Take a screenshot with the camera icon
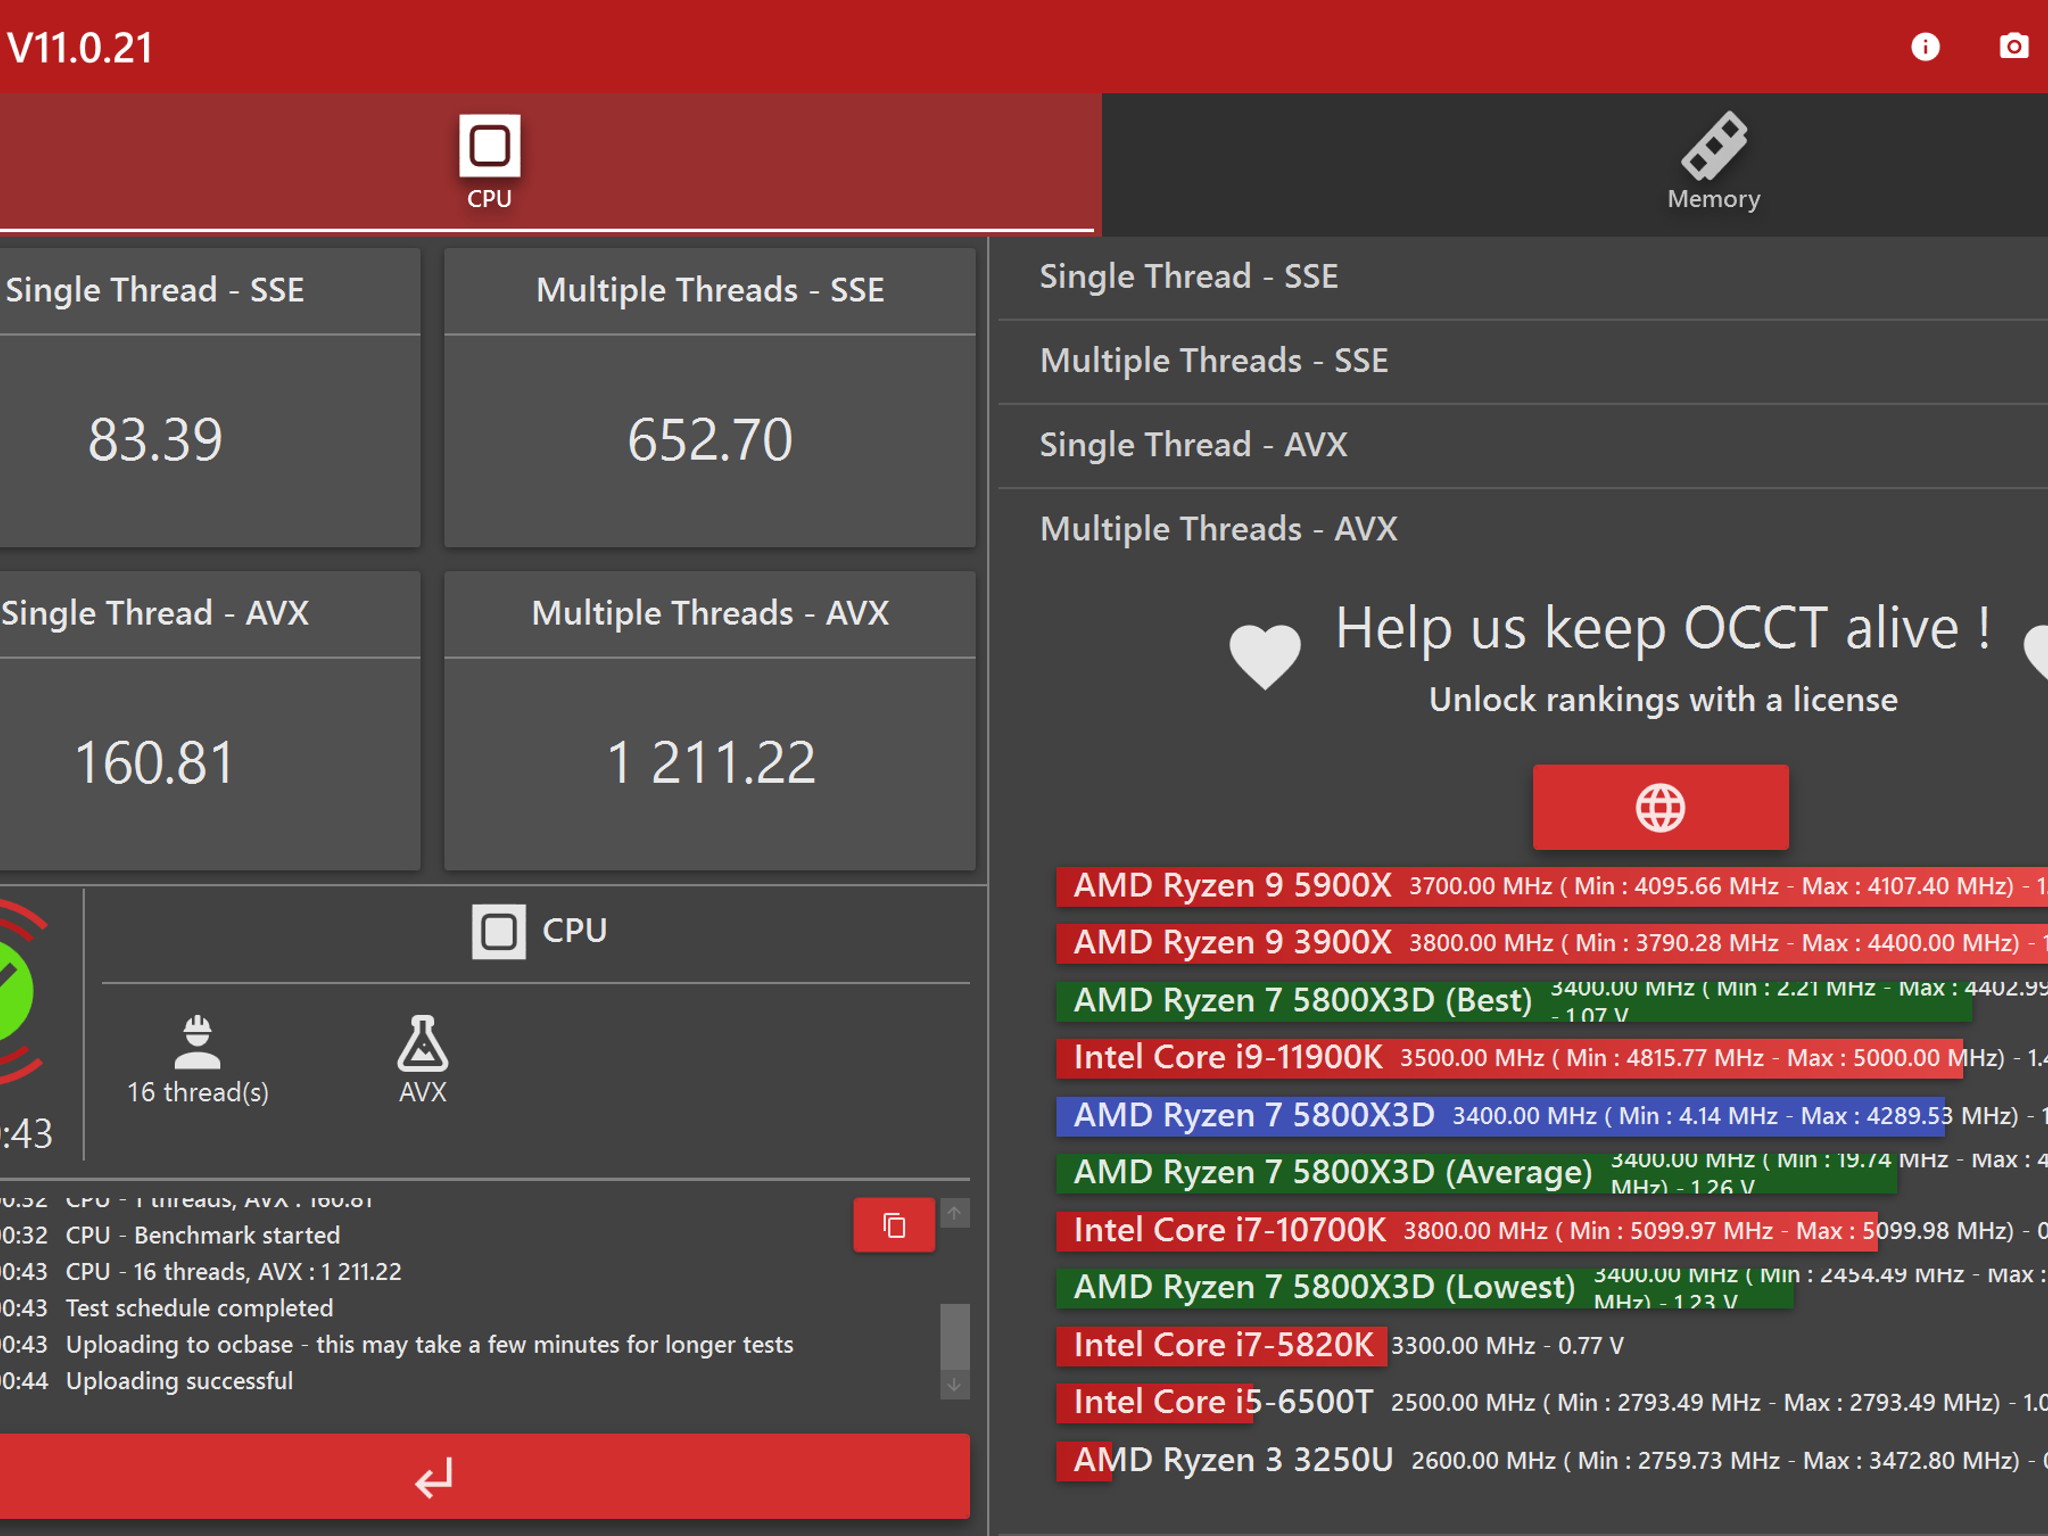The image size is (2048, 1536). pyautogui.click(x=2013, y=47)
